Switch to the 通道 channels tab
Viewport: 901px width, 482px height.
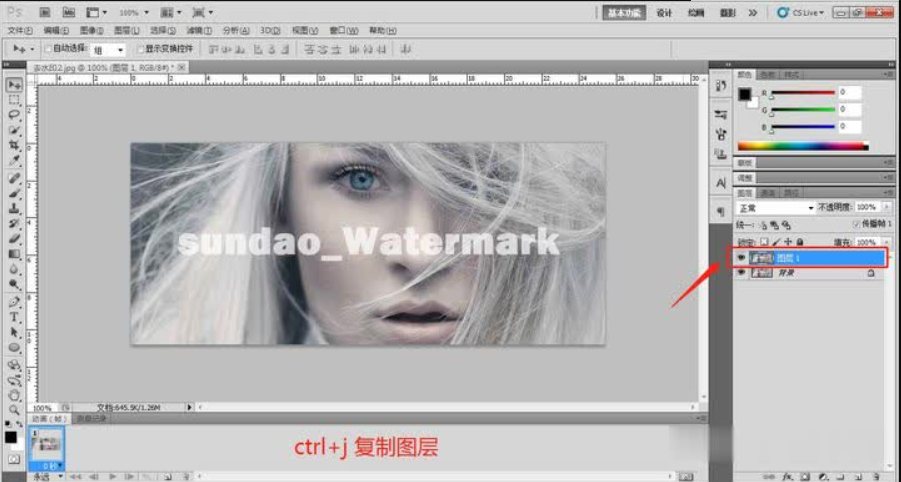[768, 193]
